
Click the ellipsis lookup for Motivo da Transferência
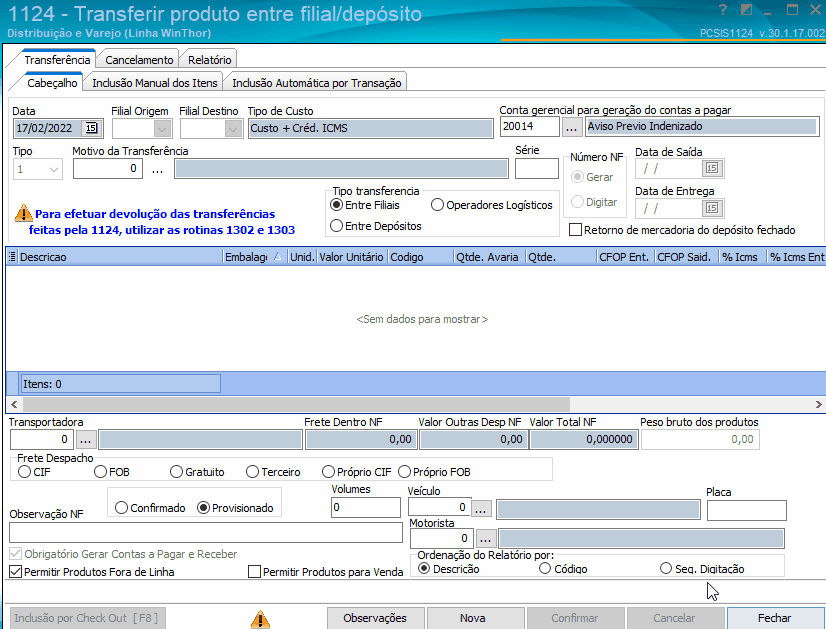pyautogui.click(x=157, y=170)
